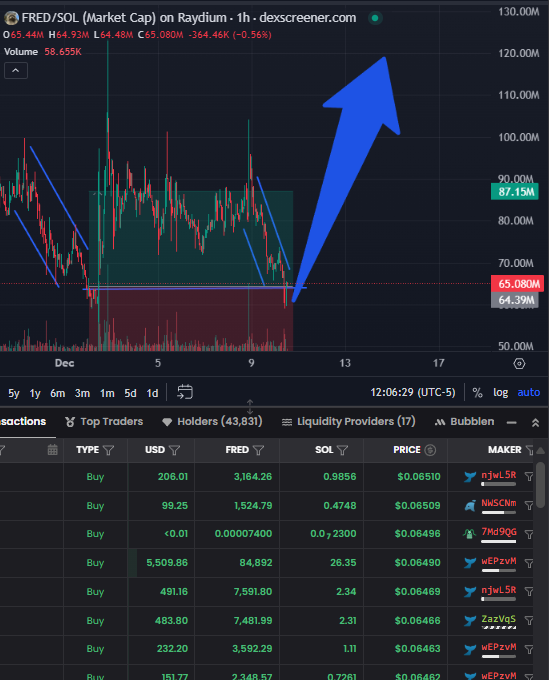Open maker njwL5R on 491.16 row
Viewport: 549px width, 680px height.
pyautogui.click(x=499, y=590)
